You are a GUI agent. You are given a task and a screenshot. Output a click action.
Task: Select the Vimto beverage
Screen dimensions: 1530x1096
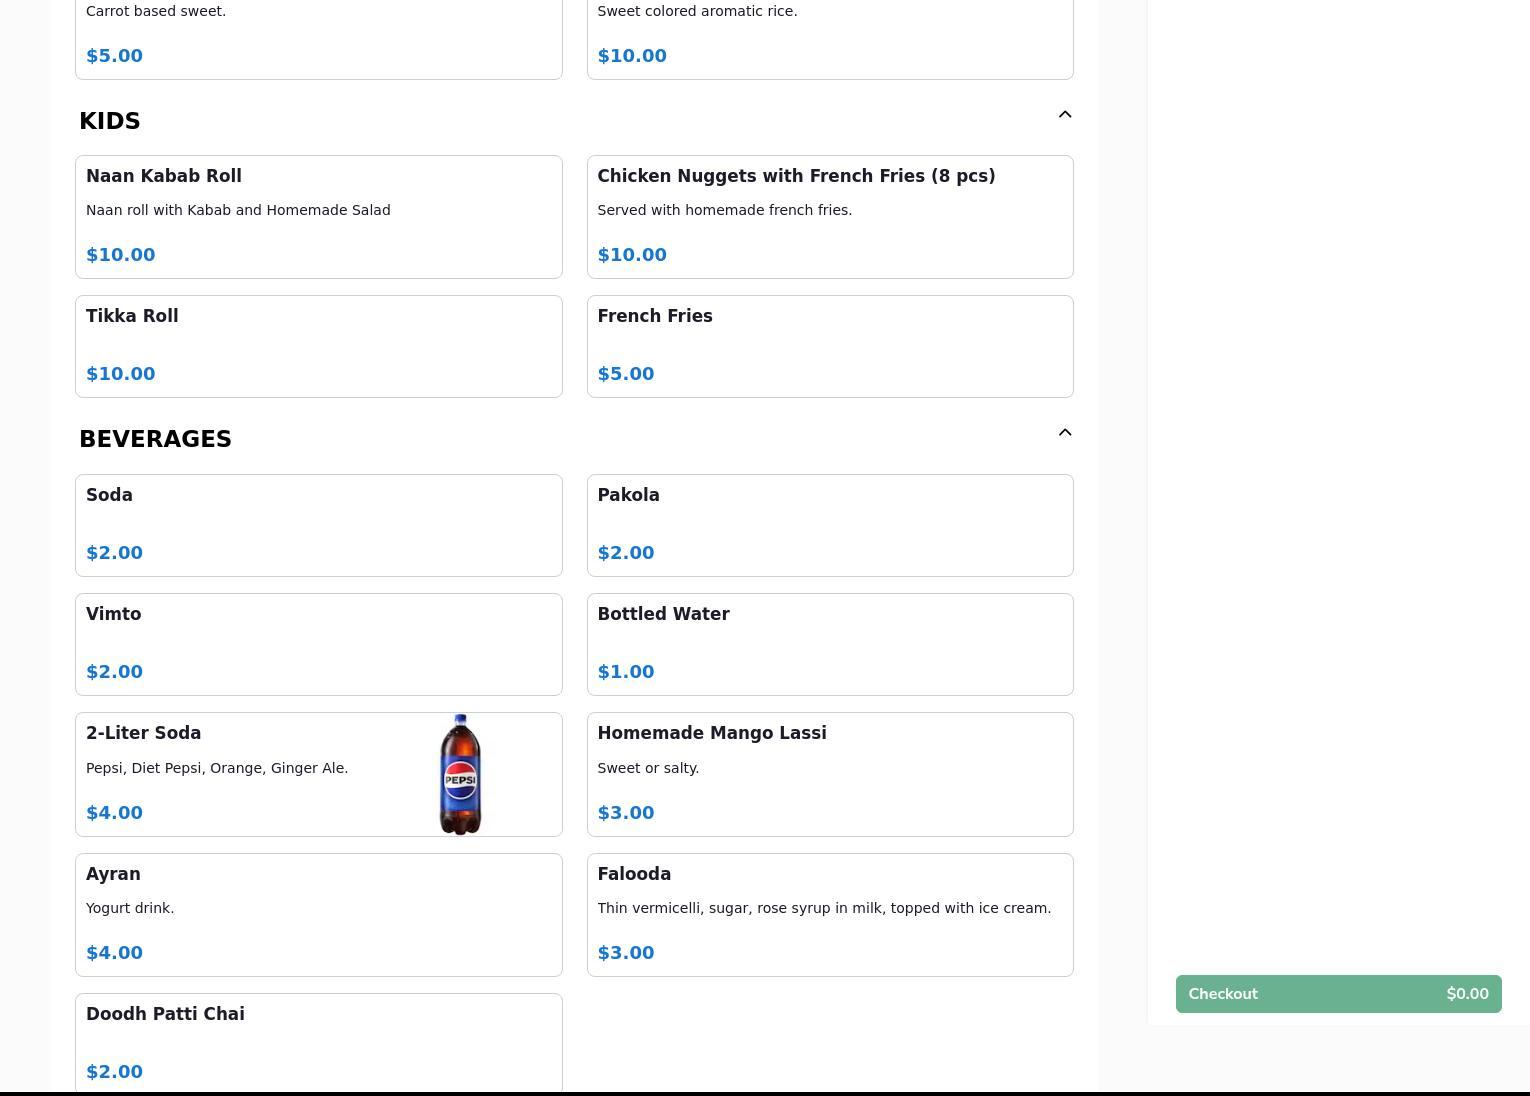coord(318,644)
